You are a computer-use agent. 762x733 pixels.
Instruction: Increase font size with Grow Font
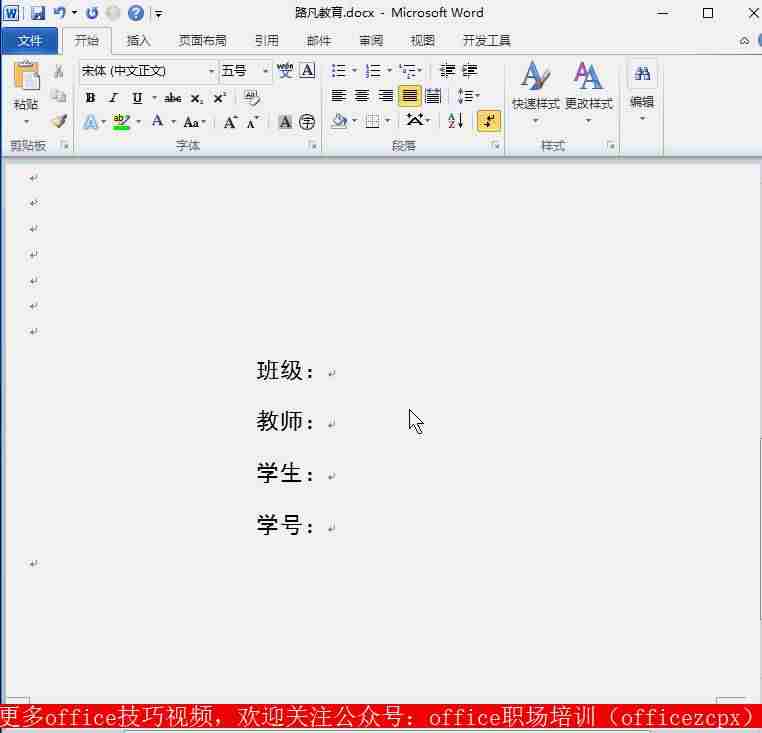coord(230,122)
